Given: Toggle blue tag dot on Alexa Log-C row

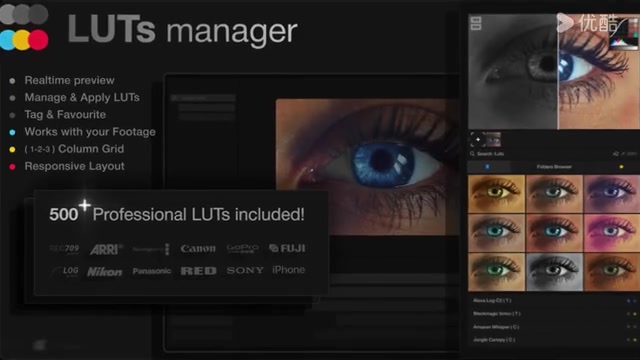Looking at the screenshot, I should point(628,301).
